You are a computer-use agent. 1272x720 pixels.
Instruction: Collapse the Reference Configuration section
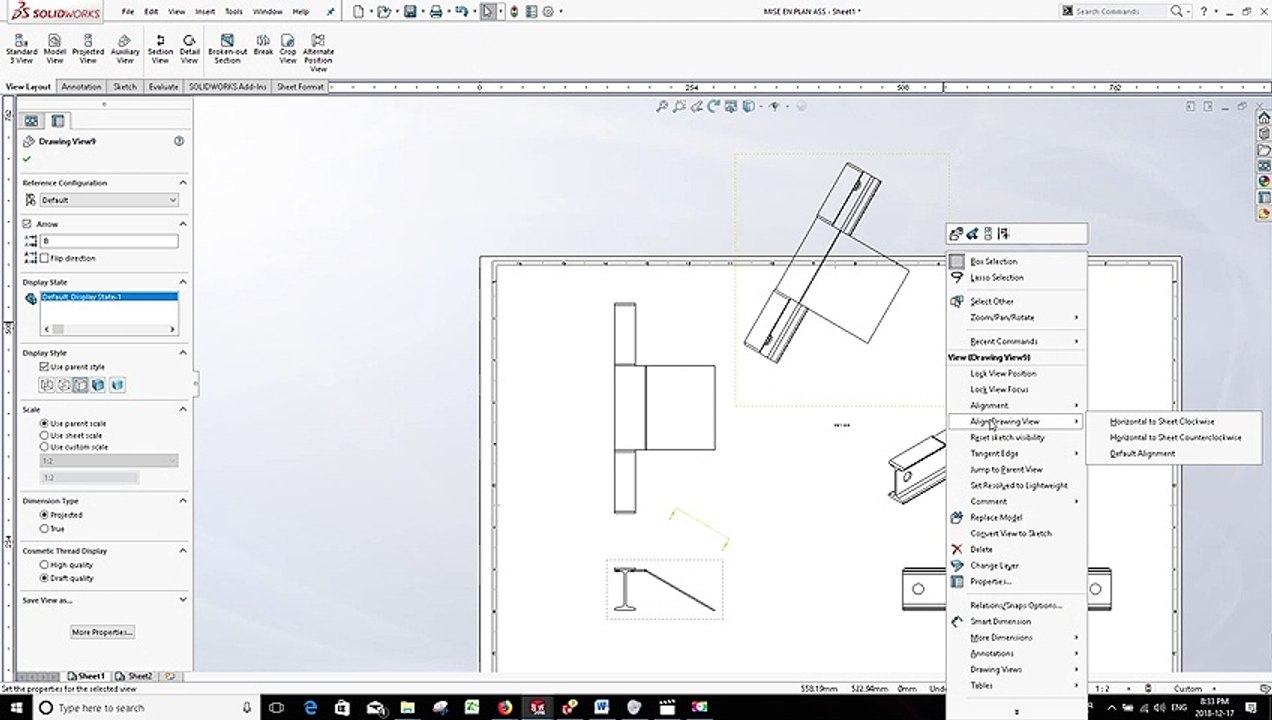click(183, 183)
